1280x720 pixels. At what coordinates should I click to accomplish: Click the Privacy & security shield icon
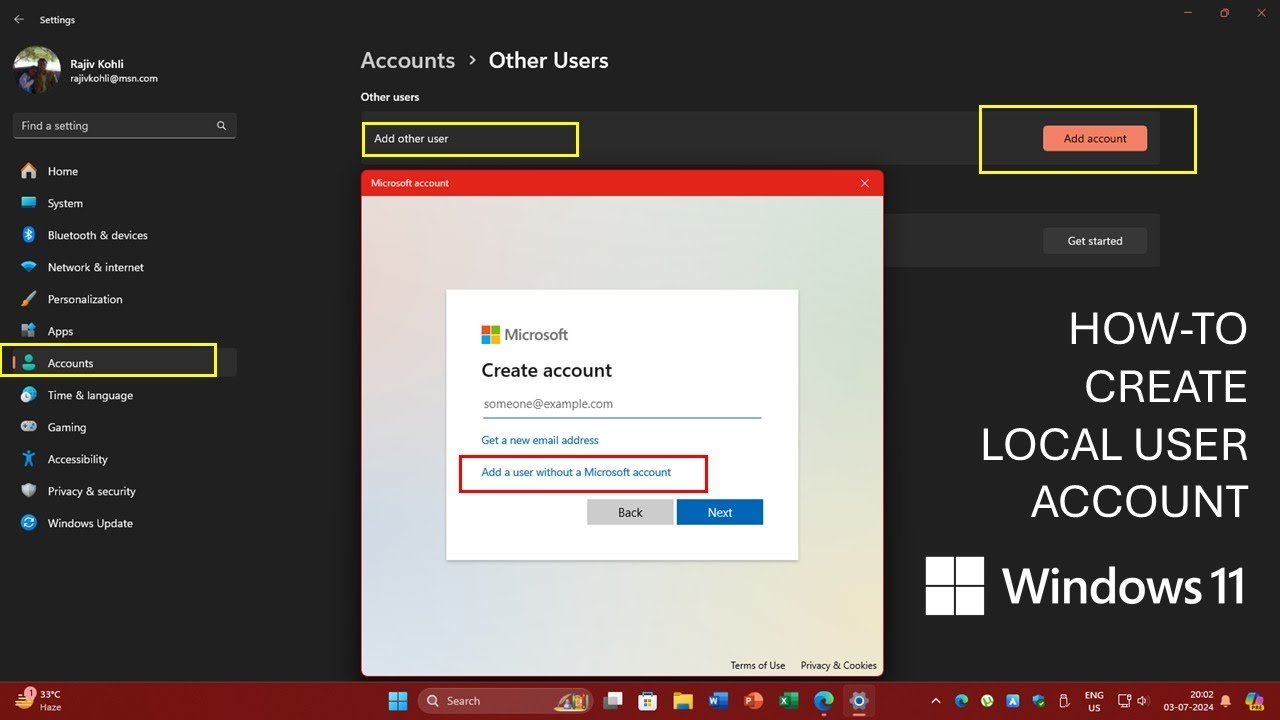(x=29, y=491)
